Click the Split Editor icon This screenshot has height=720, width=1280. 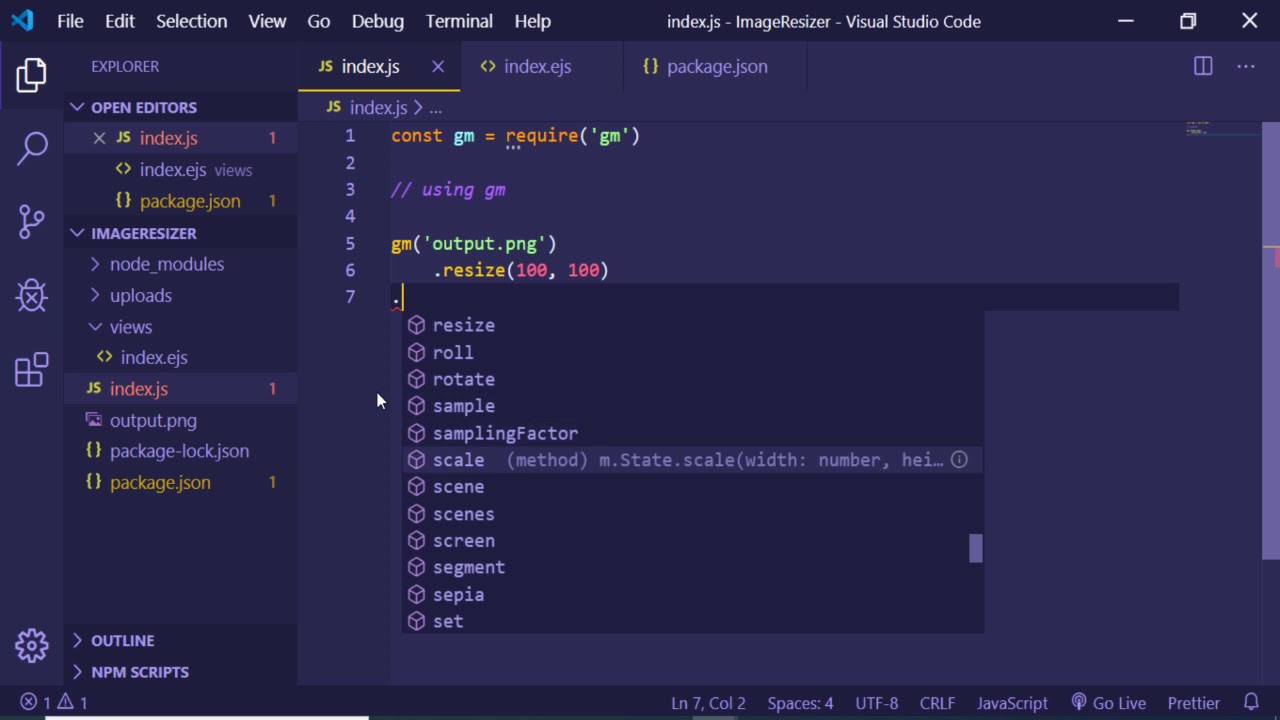(1203, 66)
